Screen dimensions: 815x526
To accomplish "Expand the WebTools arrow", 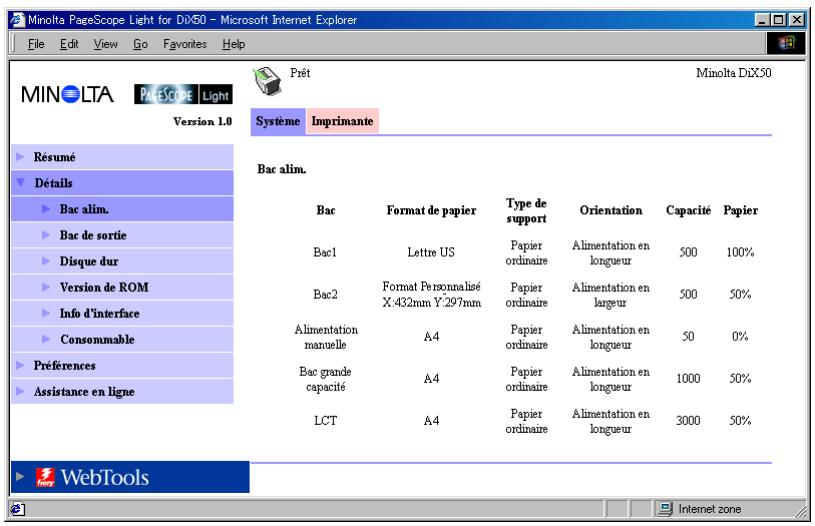I will [x=20, y=476].
